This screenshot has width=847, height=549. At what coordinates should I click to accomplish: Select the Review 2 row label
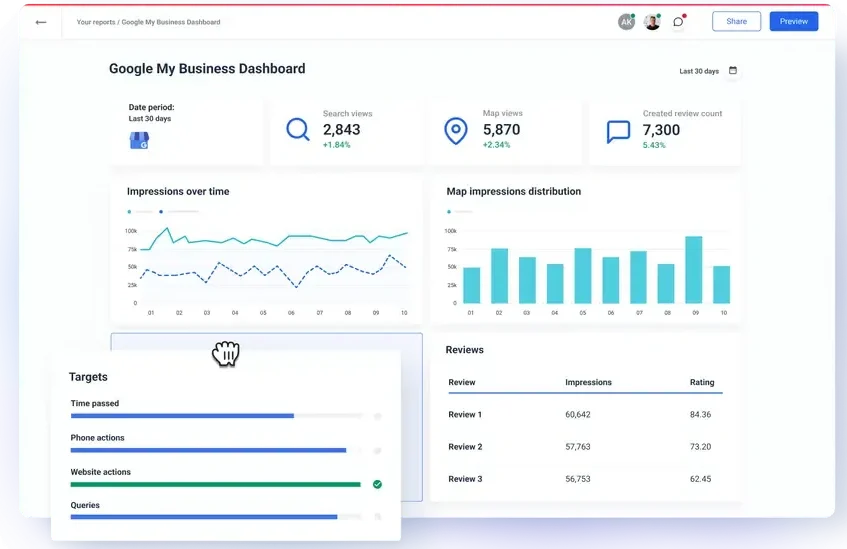465,447
